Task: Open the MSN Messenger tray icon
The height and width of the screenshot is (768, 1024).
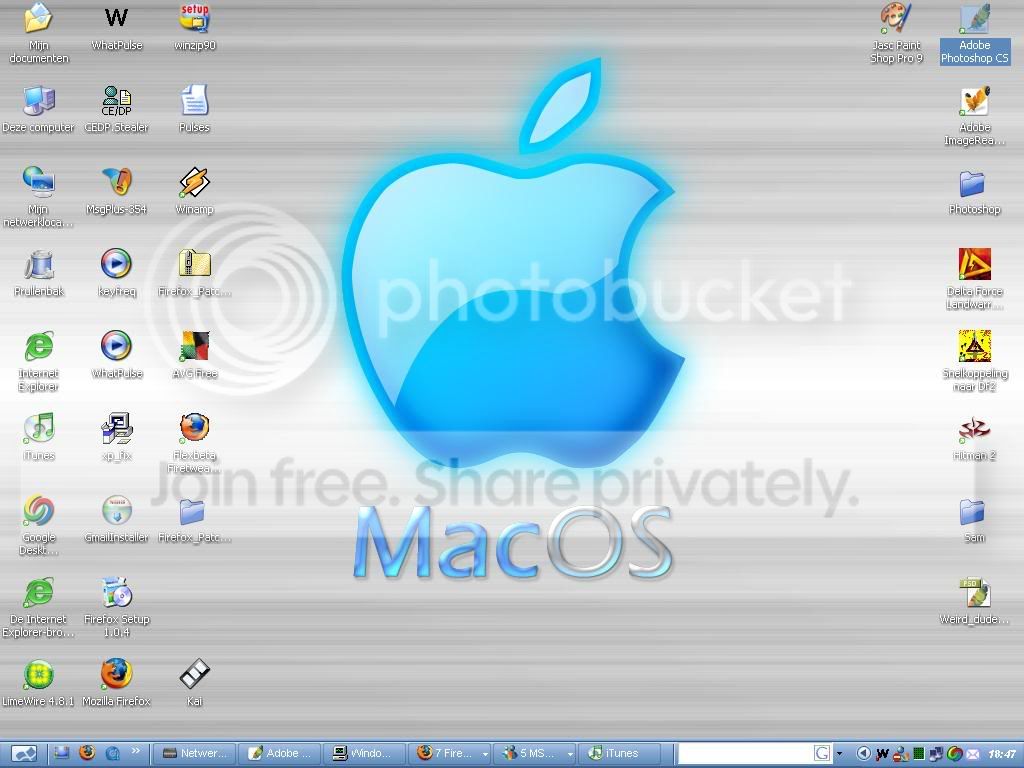Action: (x=901, y=754)
